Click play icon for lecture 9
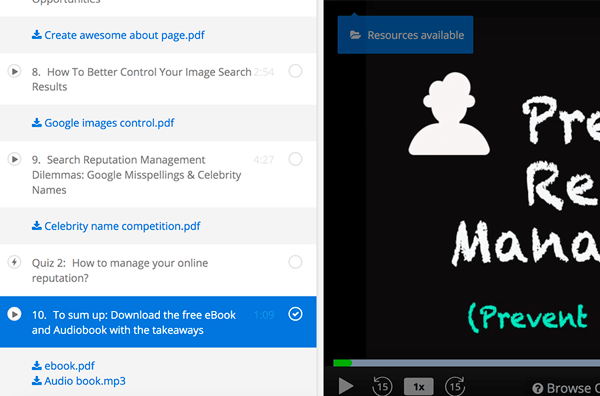This screenshot has height=396, width=600. click(15, 159)
